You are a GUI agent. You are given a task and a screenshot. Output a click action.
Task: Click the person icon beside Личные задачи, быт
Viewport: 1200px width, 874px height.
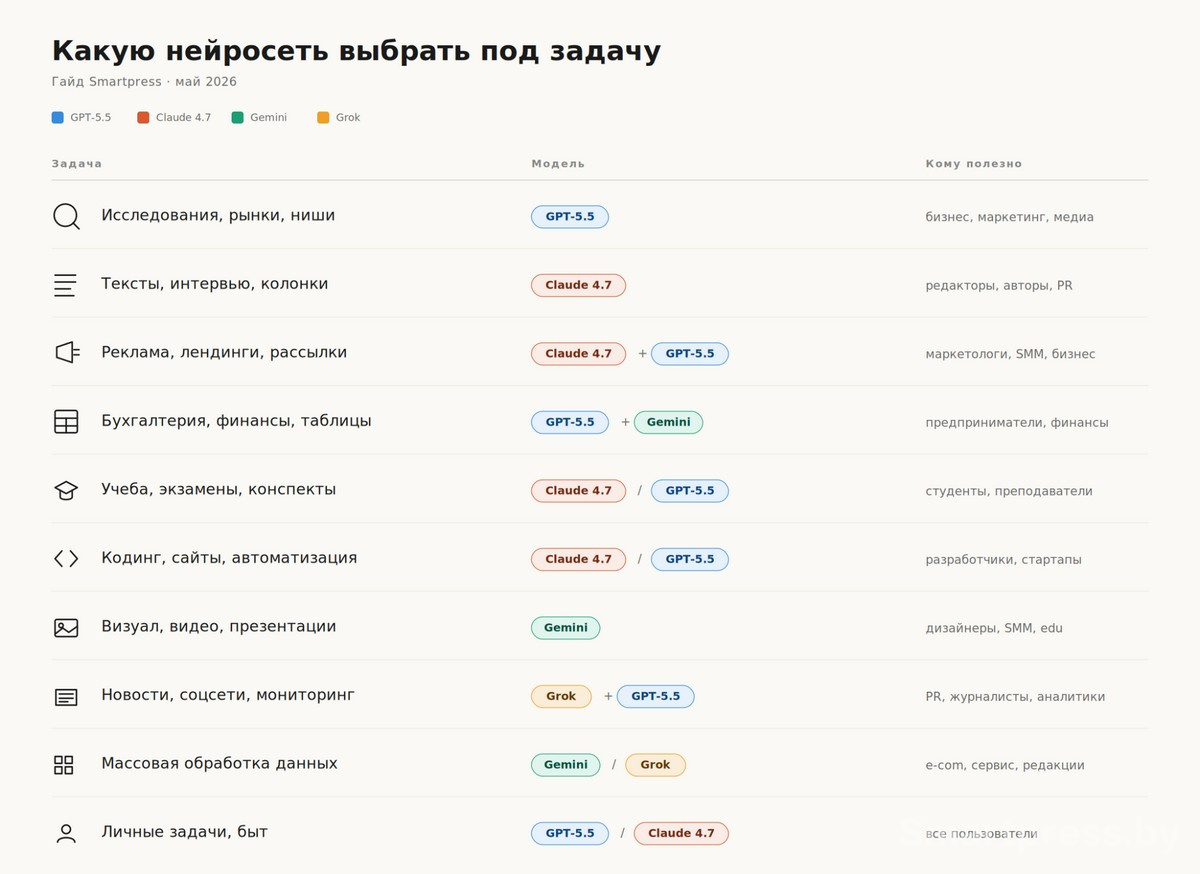66,834
